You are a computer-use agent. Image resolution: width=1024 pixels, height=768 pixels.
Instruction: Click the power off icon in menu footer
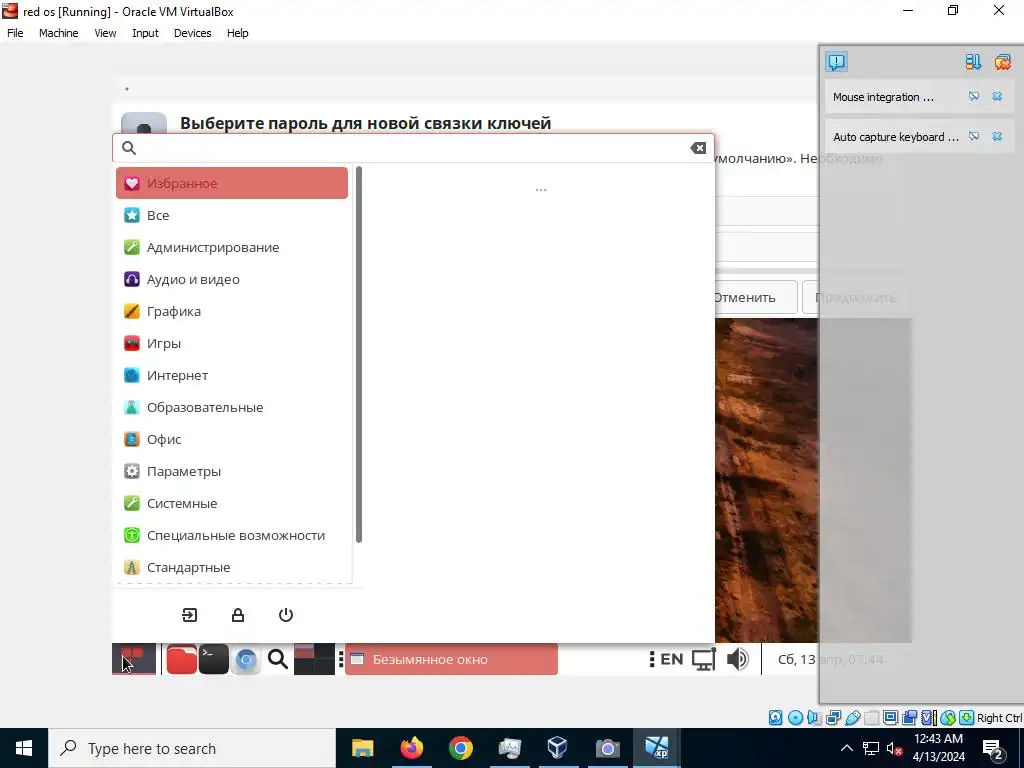pyautogui.click(x=286, y=615)
